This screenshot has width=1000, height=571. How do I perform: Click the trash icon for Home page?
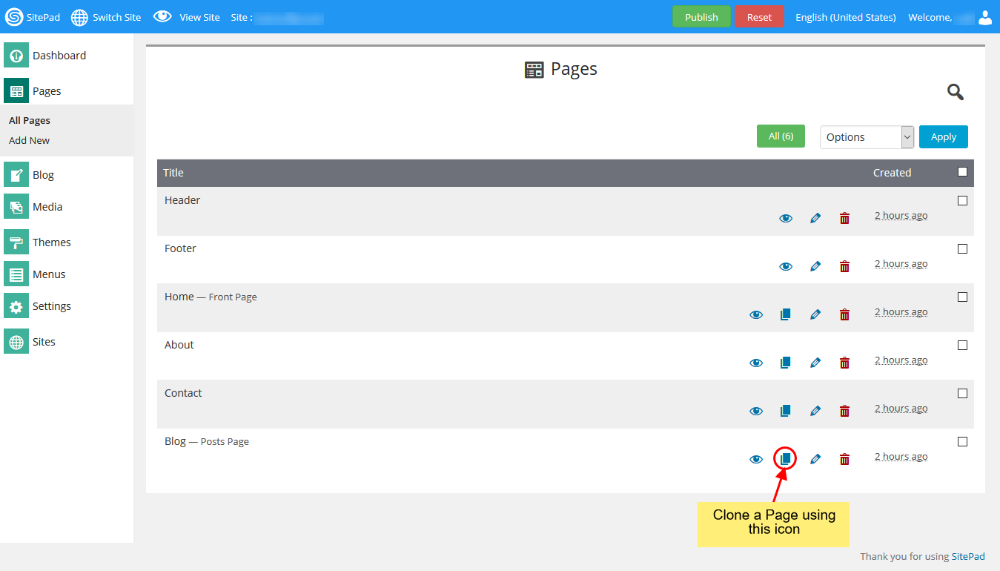pos(844,314)
